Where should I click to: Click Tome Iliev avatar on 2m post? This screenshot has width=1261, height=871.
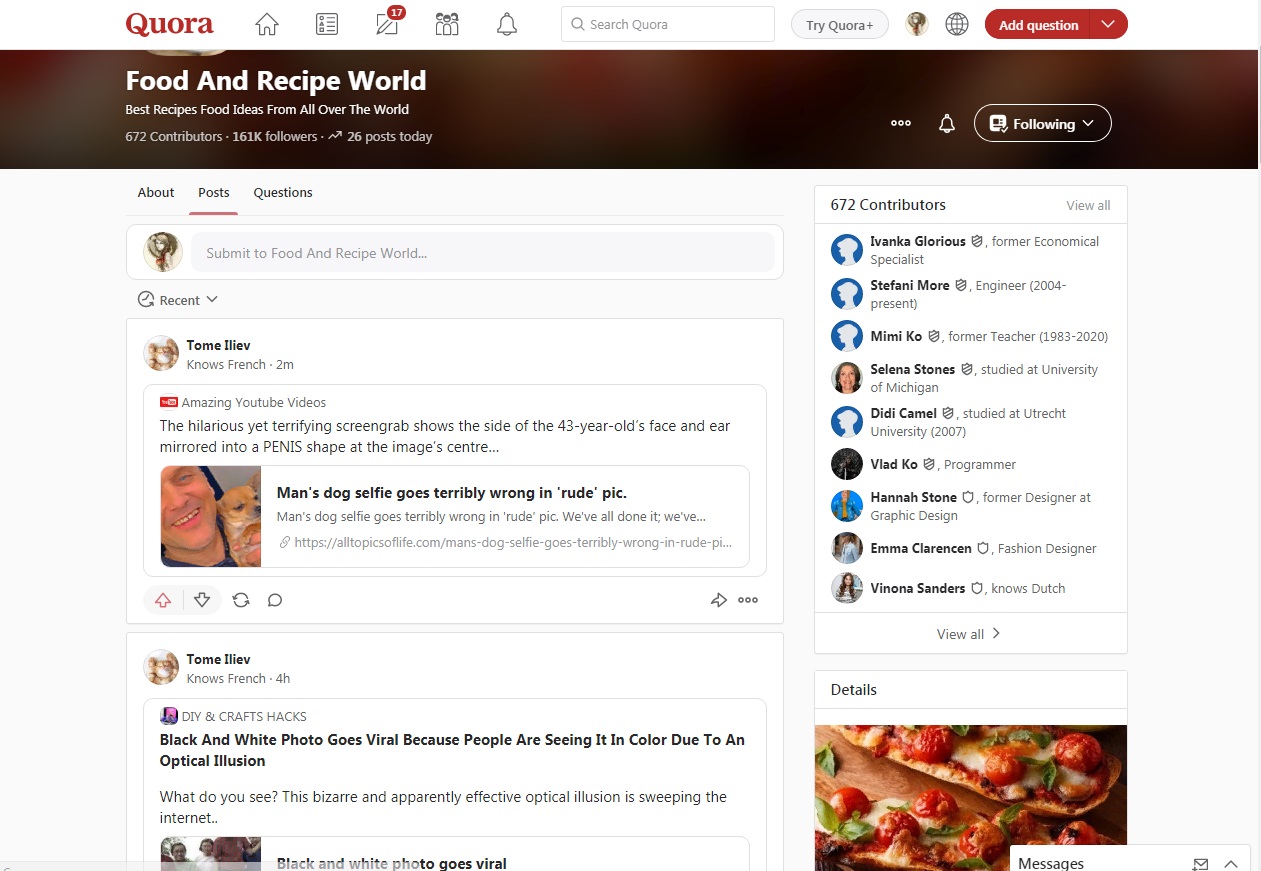pos(161,354)
